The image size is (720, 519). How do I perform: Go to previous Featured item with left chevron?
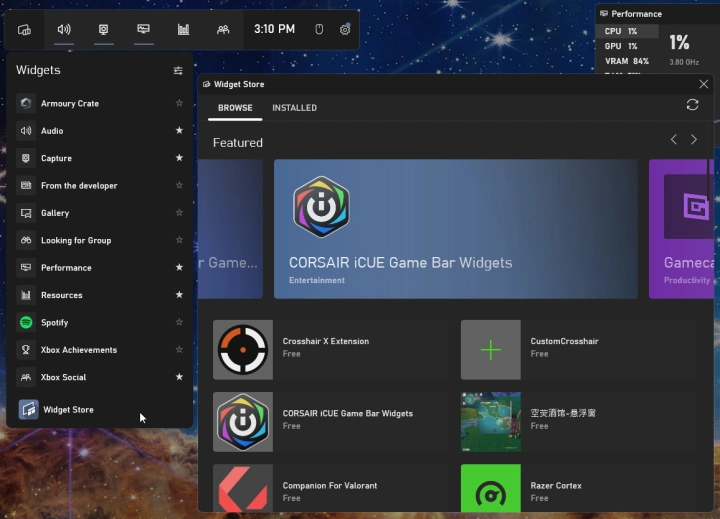point(673,140)
